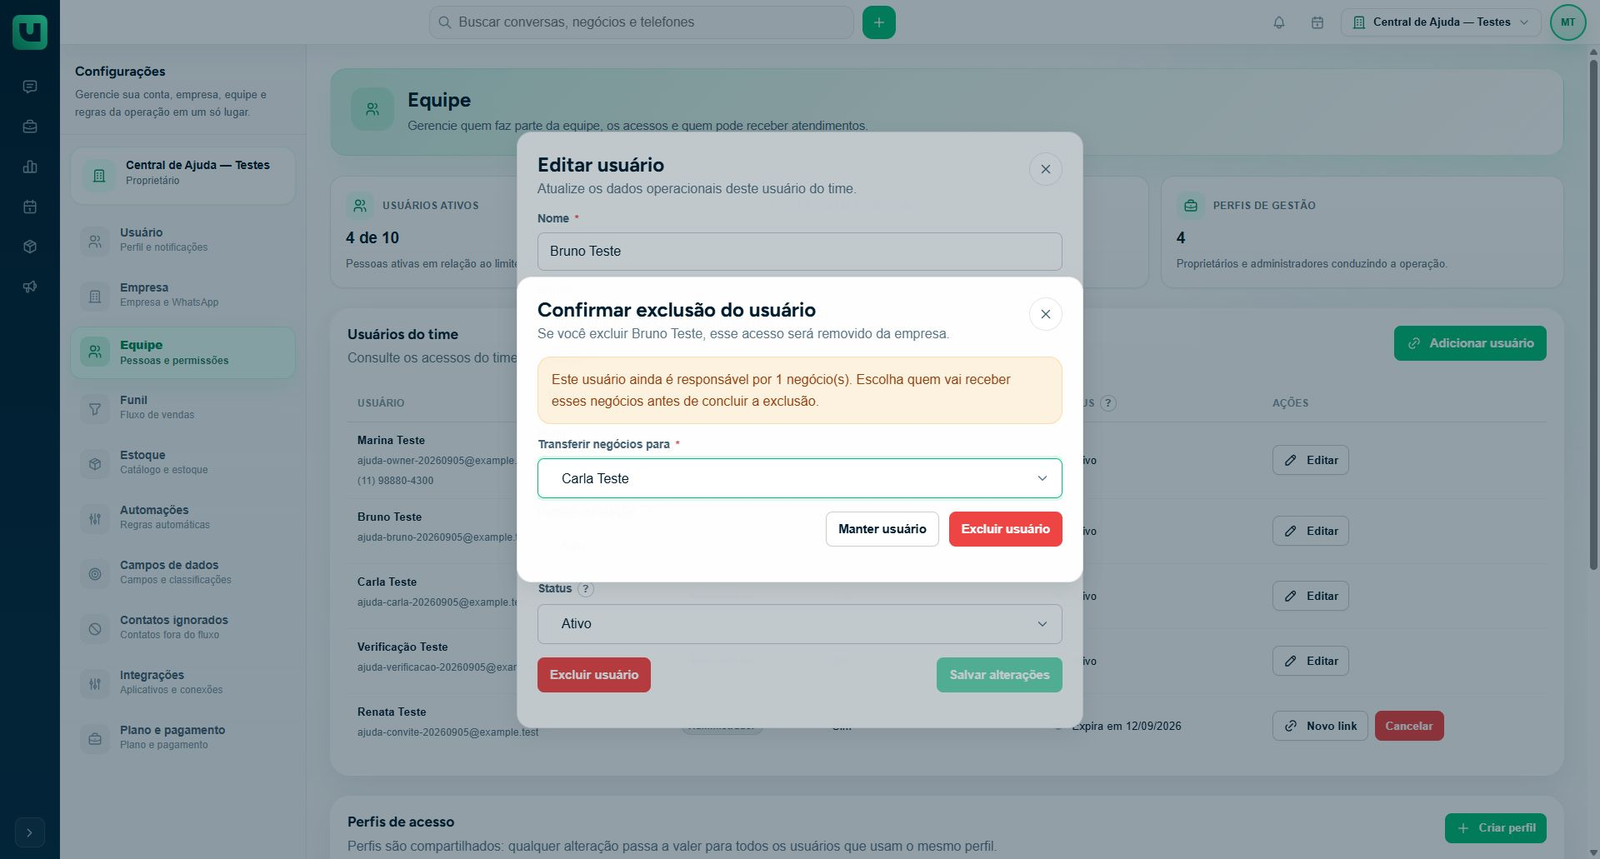The image size is (1600, 859).
Task: Open Integrações settings section
Action: [183, 682]
